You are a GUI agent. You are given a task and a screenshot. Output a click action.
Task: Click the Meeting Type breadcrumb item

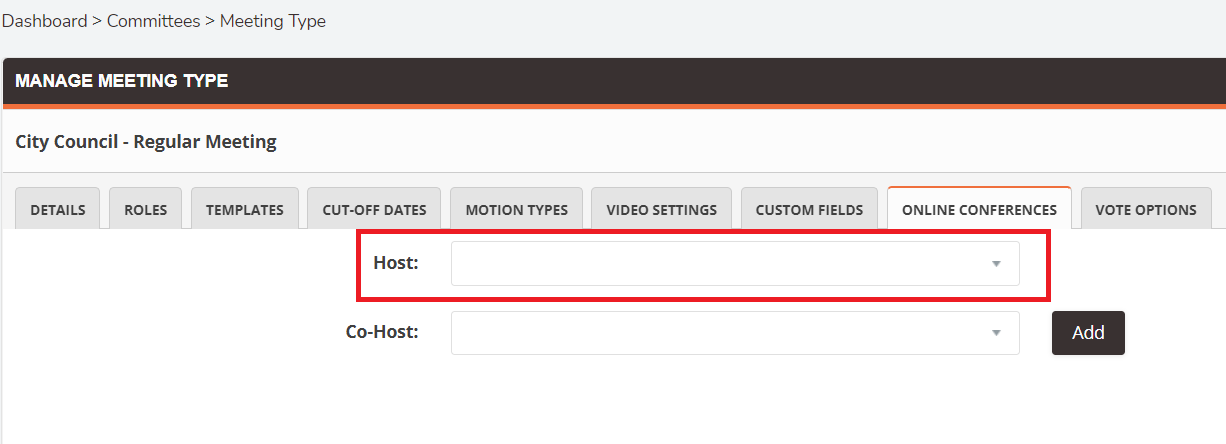(273, 21)
